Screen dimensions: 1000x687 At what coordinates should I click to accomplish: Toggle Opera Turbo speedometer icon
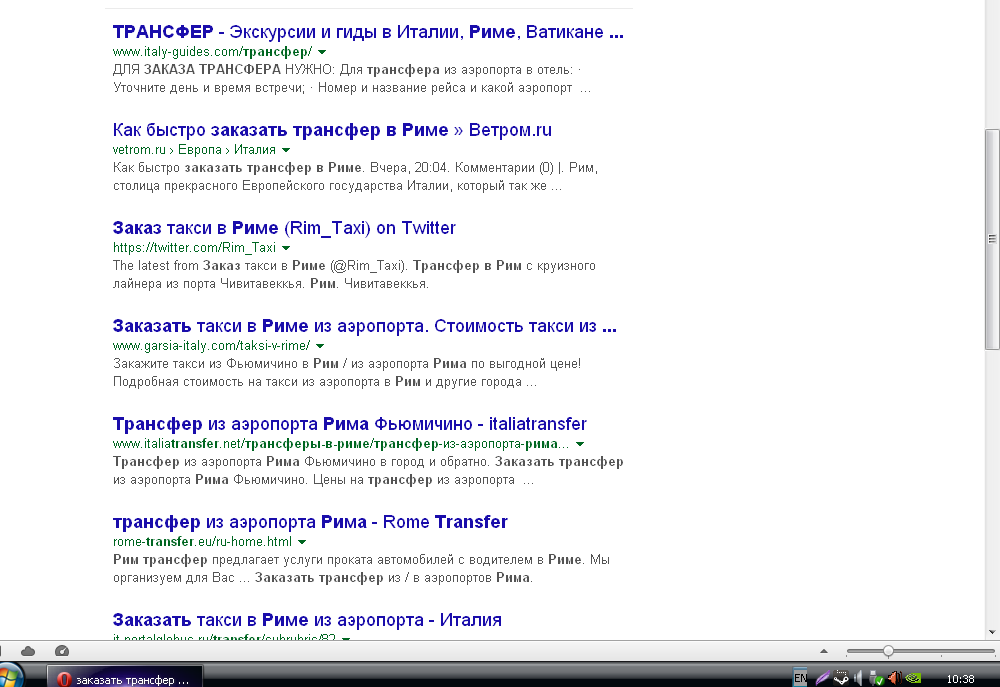click(x=62, y=651)
